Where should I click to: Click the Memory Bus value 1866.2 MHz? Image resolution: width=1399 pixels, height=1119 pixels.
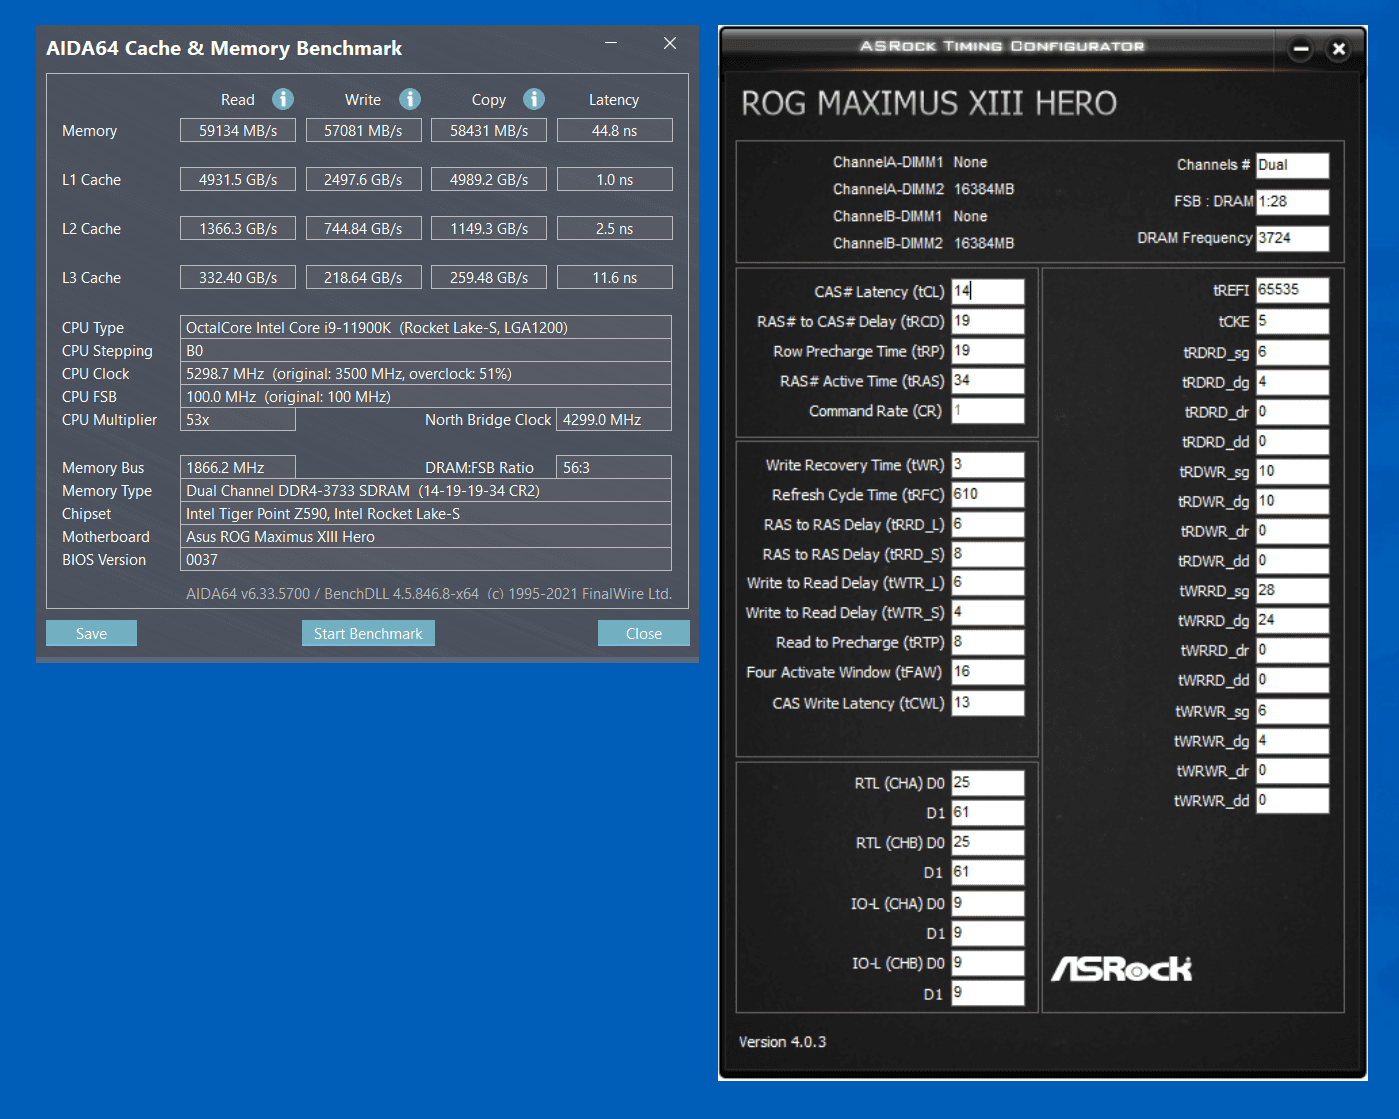click(x=237, y=468)
